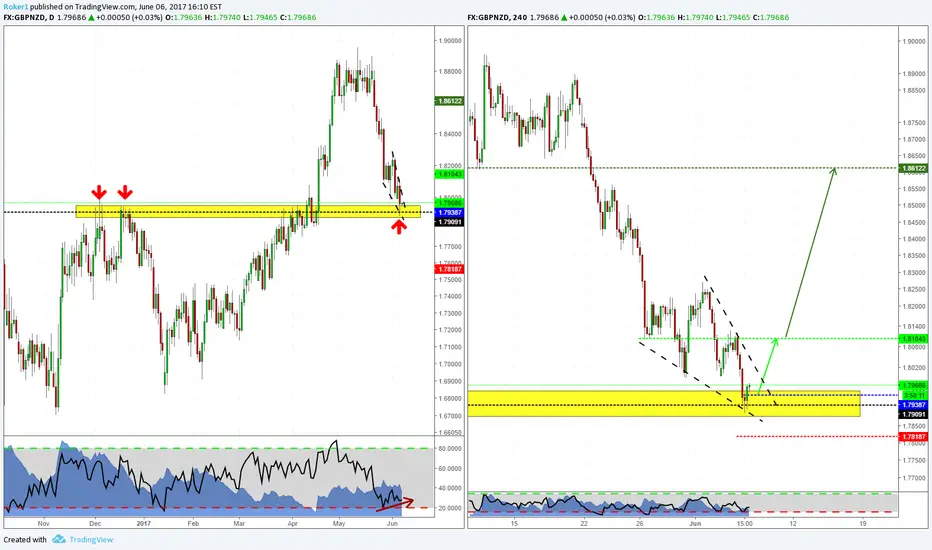Click the 1.86122 target label on 240 chart
The height and width of the screenshot is (550, 932).
point(914,168)
